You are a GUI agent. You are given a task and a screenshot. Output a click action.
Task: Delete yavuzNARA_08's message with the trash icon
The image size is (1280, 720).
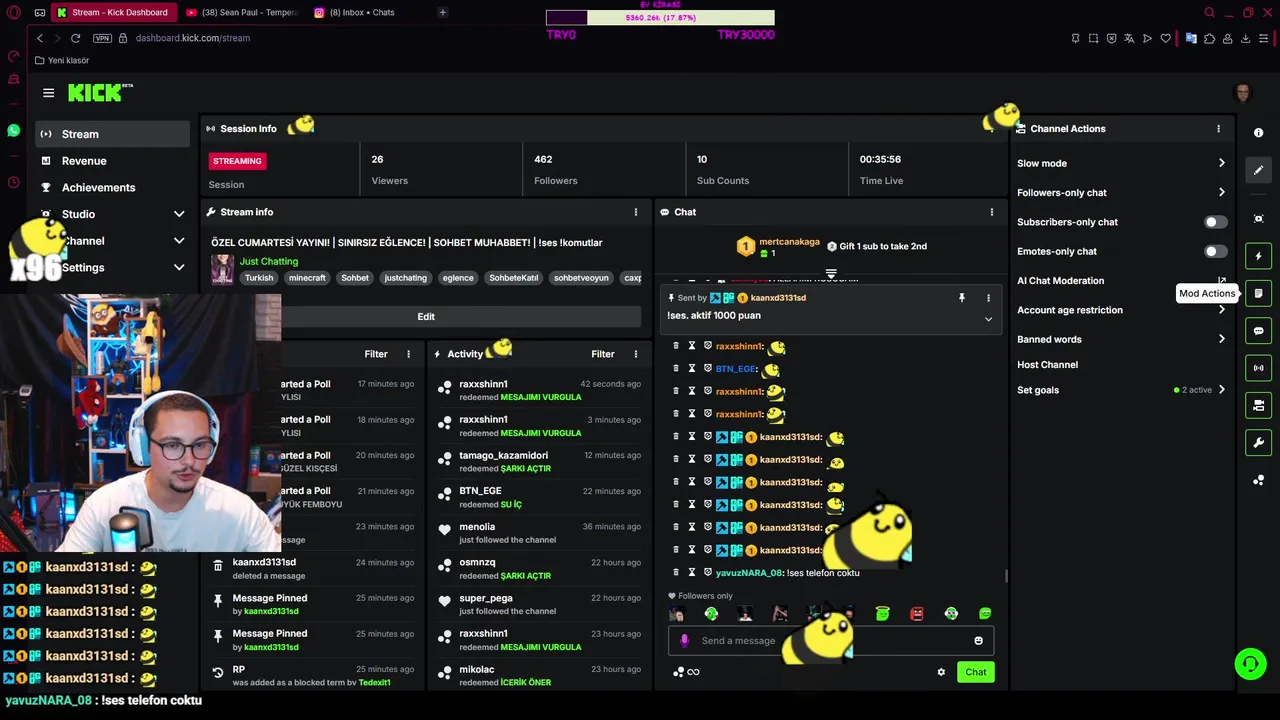click(x=676, y=573)
